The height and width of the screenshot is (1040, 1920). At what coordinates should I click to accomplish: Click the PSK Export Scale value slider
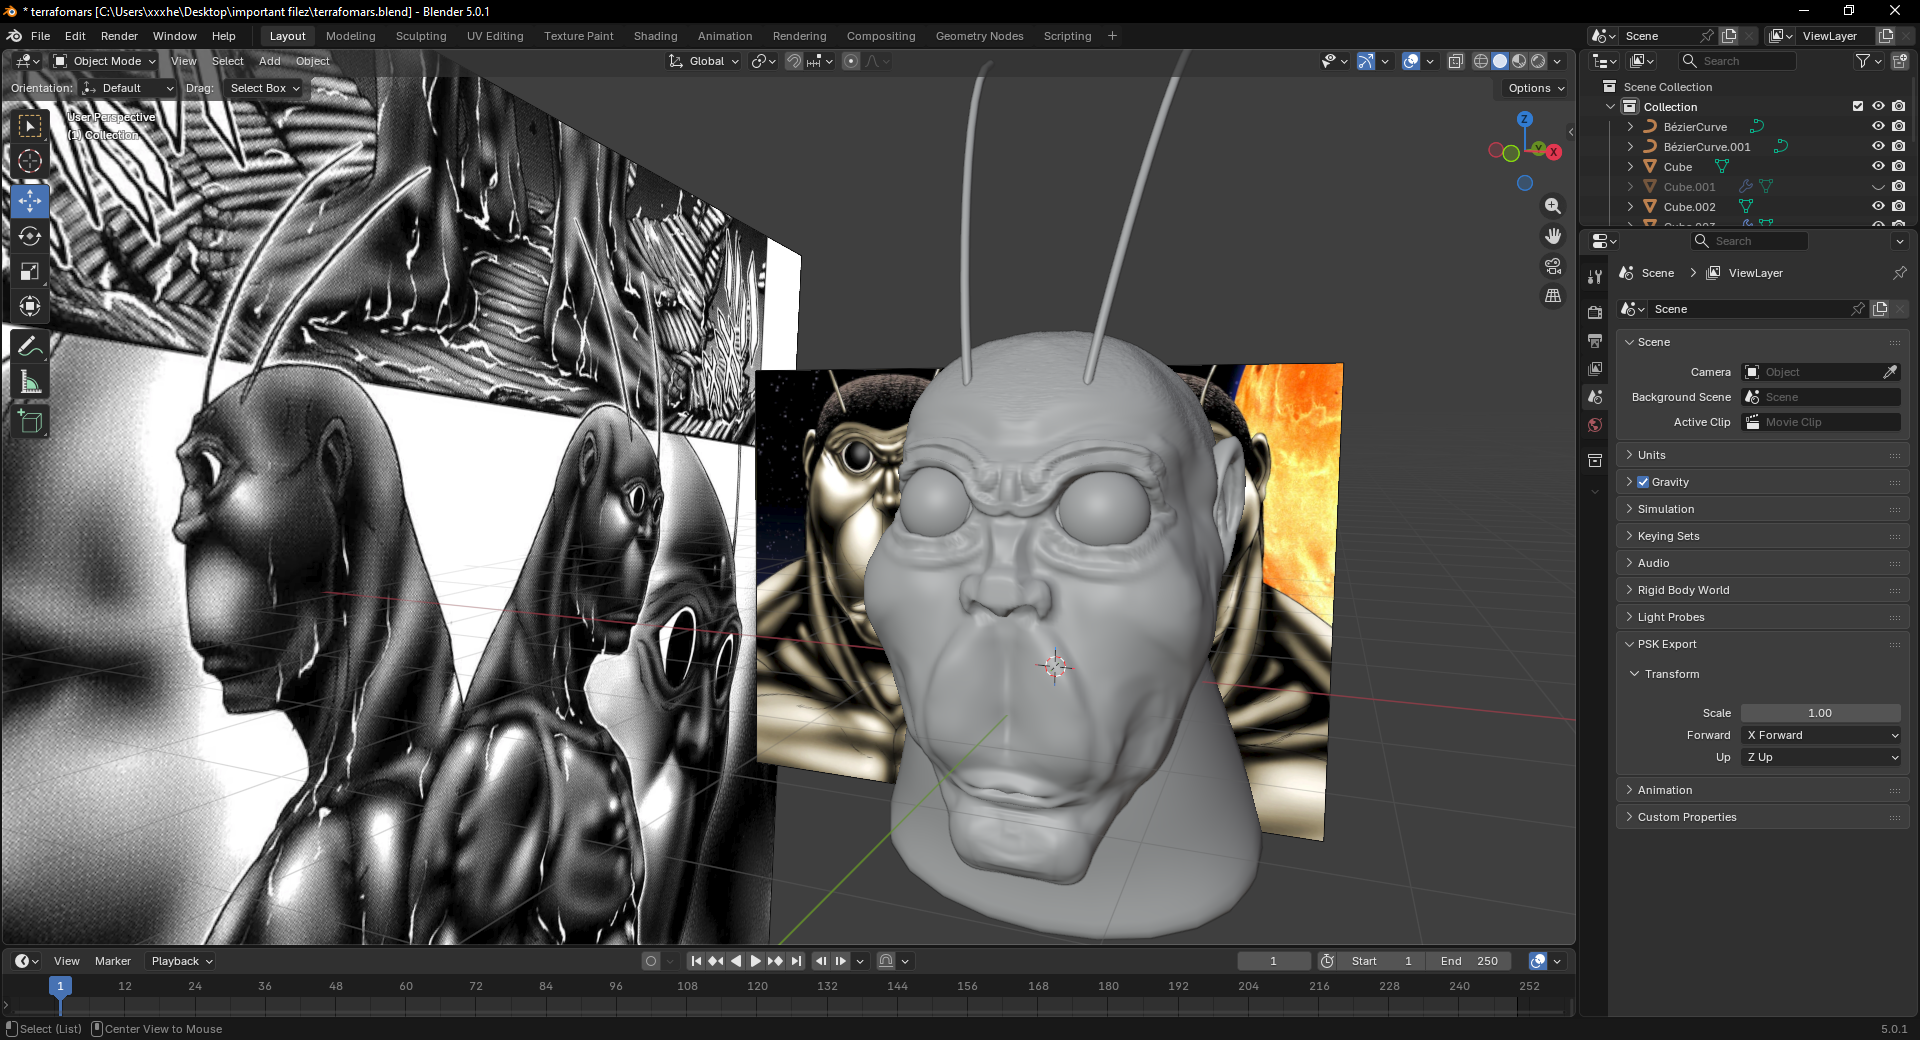1821,713
